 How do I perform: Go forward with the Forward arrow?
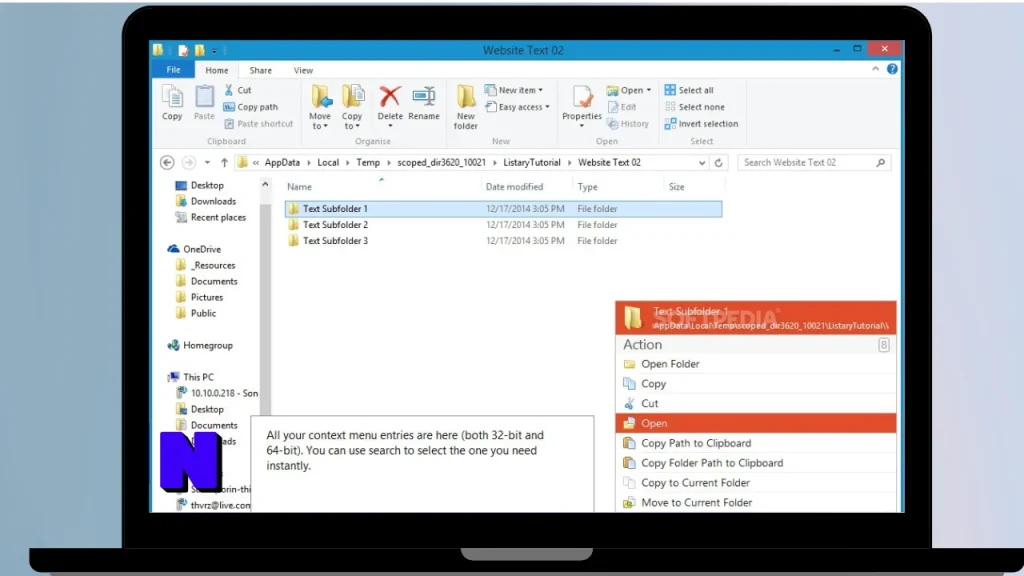click(189, 163)
